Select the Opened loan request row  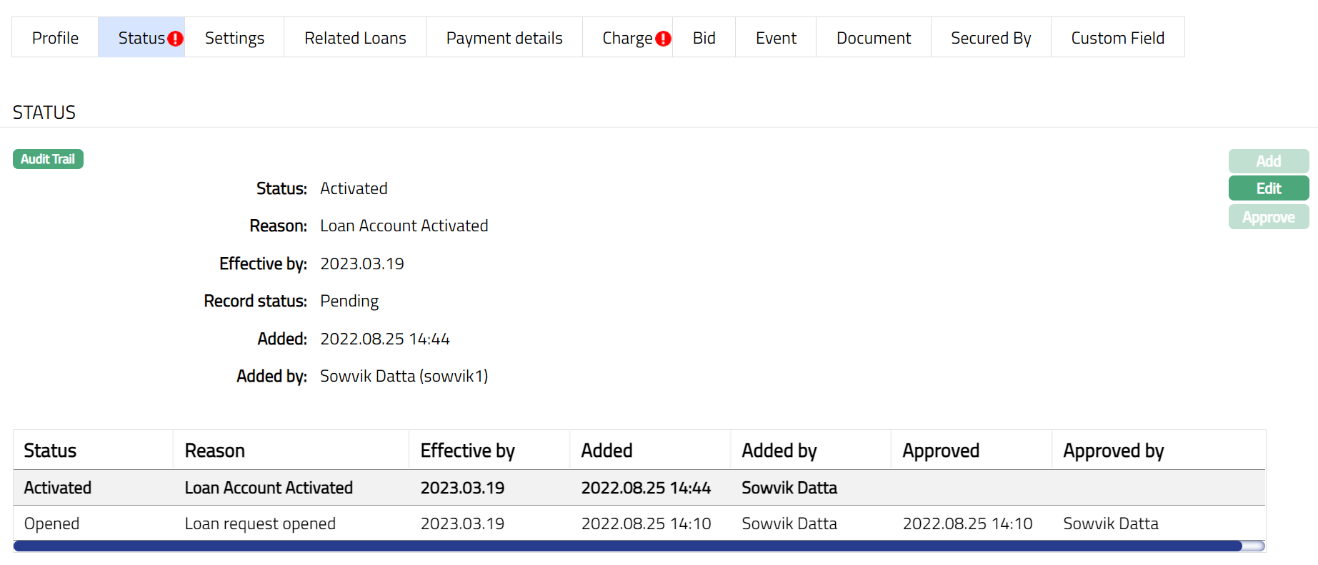point(639,523)
